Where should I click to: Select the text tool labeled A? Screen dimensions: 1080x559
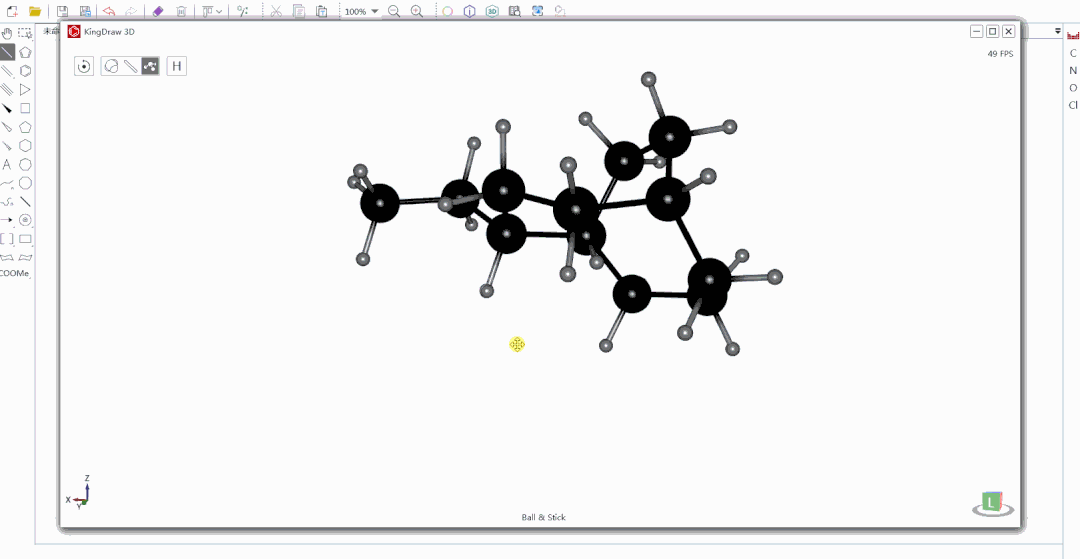(7, 165)
